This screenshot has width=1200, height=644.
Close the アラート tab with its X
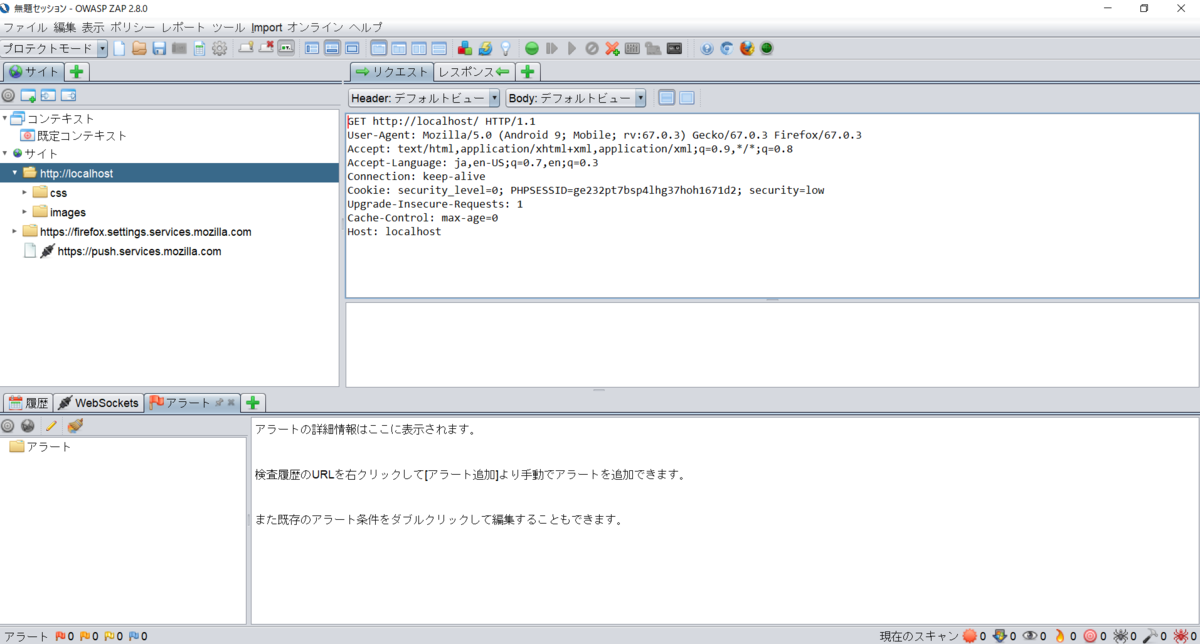pyautogui.click(x=231, y=403)
